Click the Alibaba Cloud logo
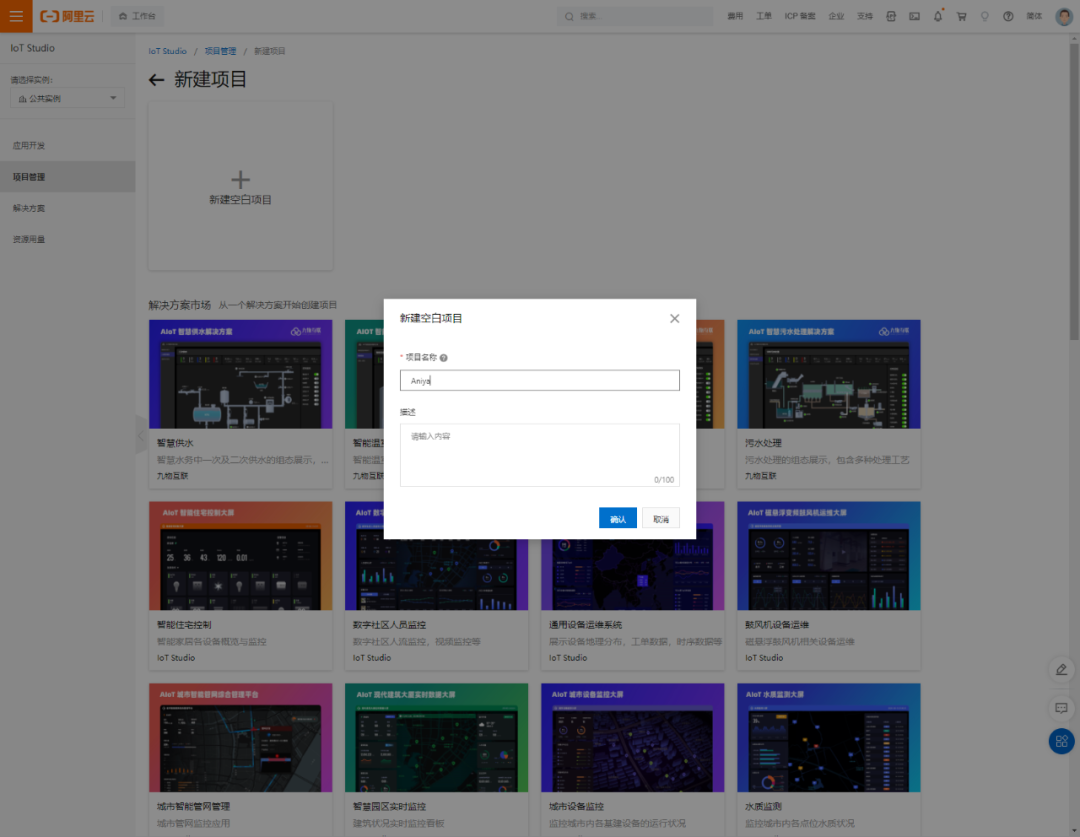 click(67, 16)
